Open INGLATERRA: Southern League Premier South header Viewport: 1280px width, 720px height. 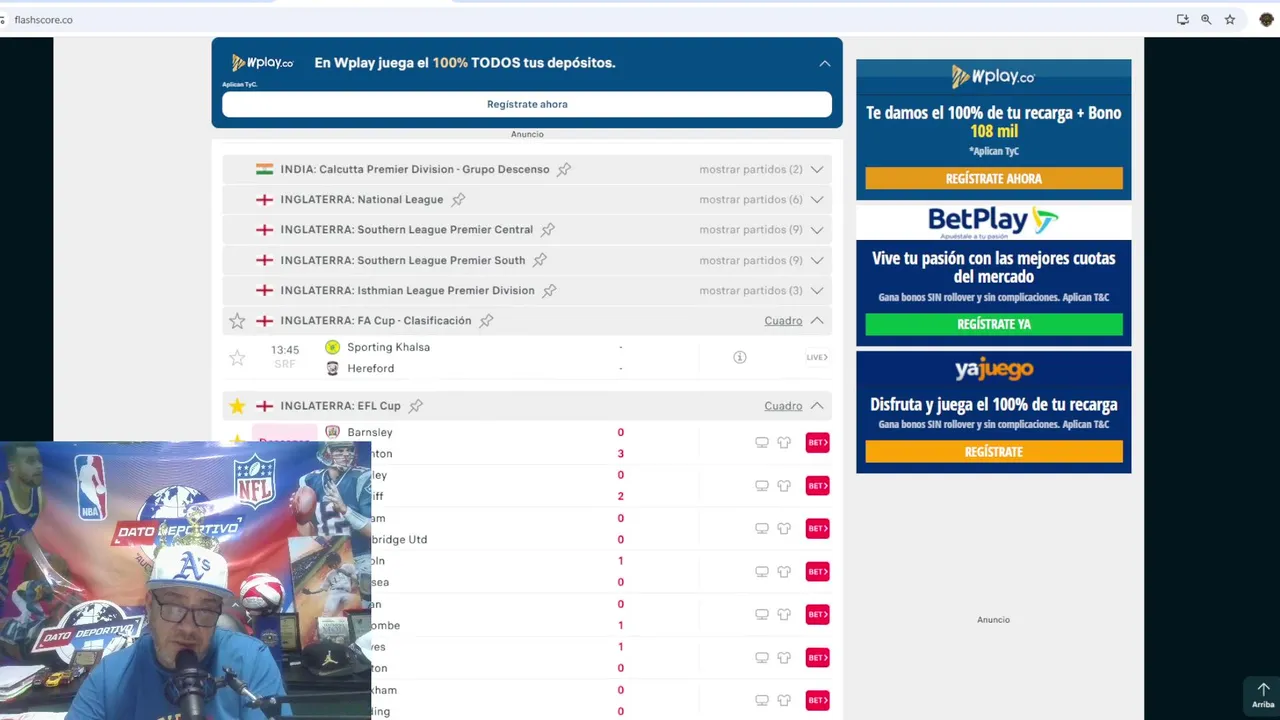[x=403, y=260]
